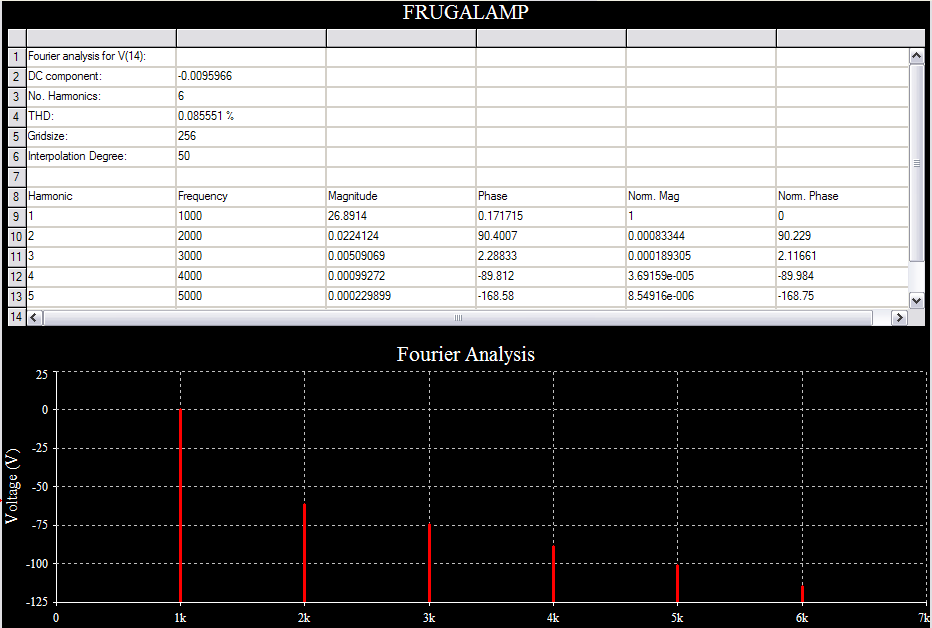This screenshot has width=932, height=628.
Task: Select the cell 'Fourier analysis for V(14):'
Action: click(101, 57)
